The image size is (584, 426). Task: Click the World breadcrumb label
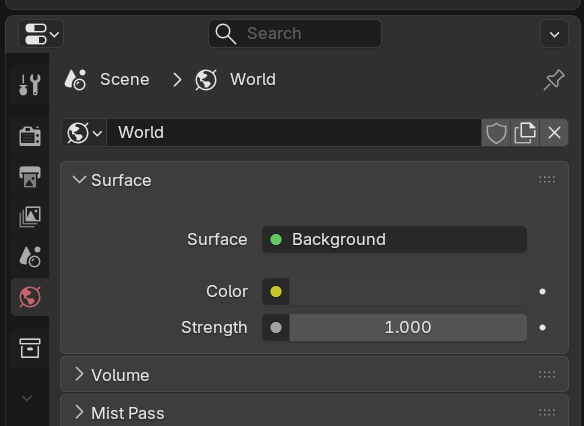253,80
